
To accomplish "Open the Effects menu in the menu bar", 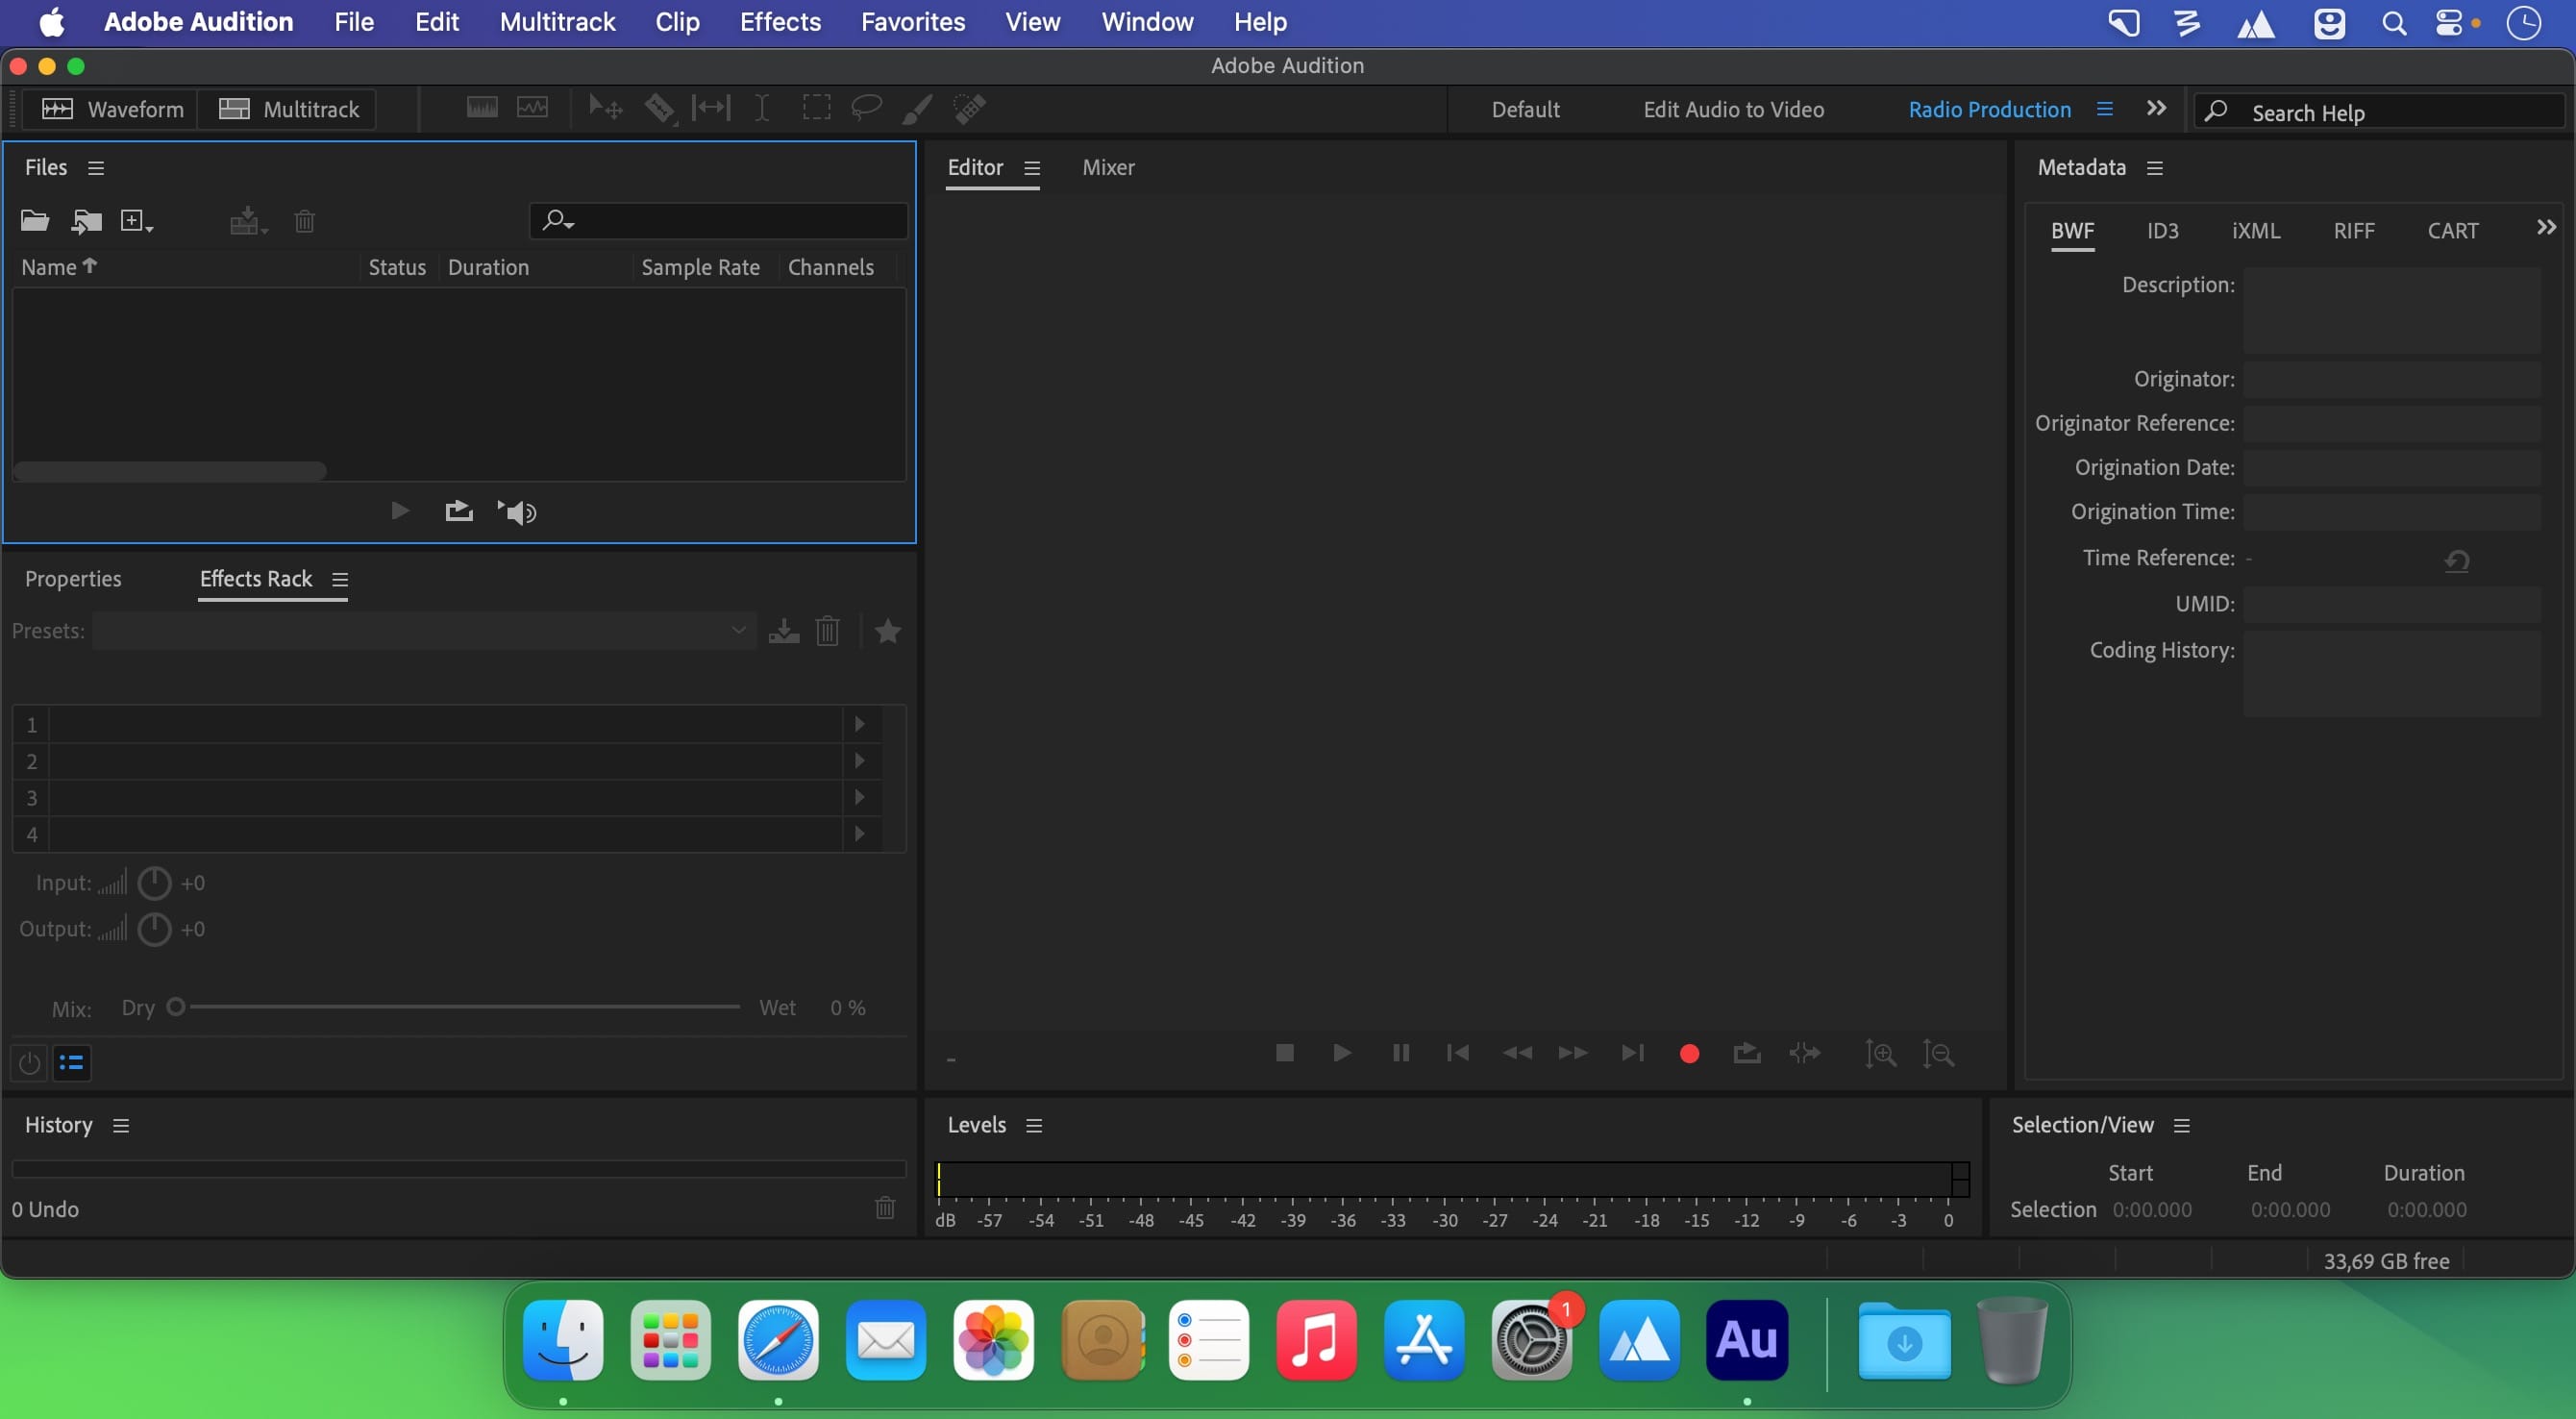I will [x=780, y=22].
